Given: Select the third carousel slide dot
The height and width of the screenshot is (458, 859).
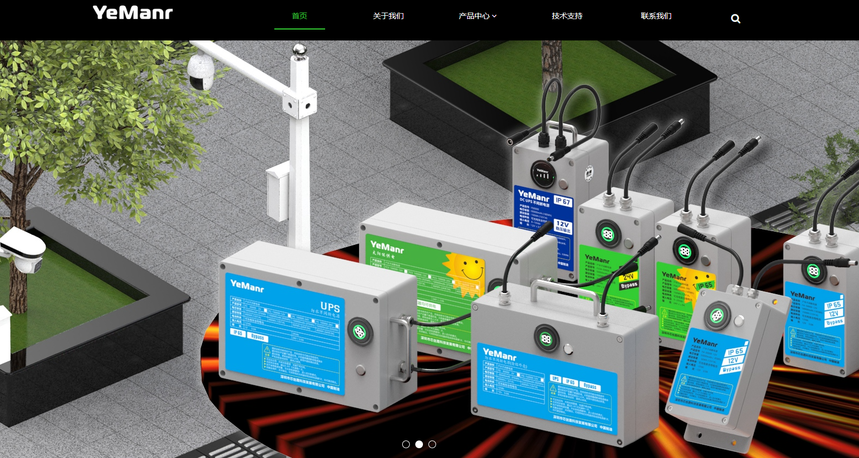Looking at the screenshot, I should click(x=432, y=444).
